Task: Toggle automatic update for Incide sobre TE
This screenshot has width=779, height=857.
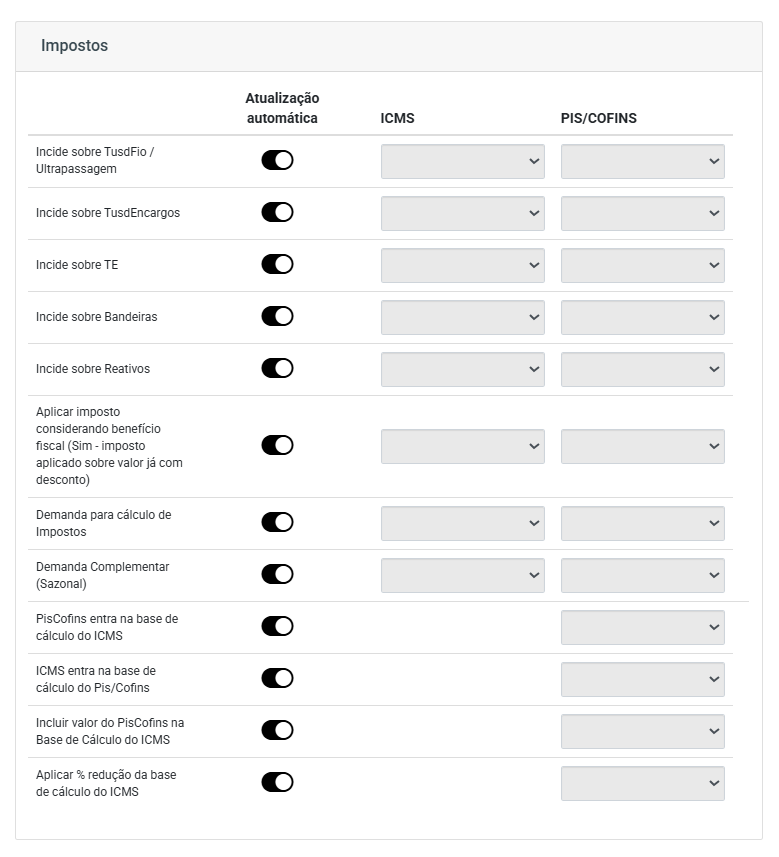Action: click(x=277, y=265)
